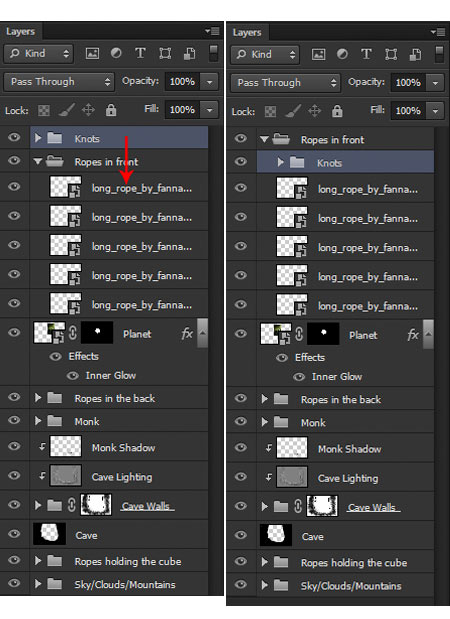Filter pixel layers in left Layers panel
Viewport: 450px width, 619px height.
click(x=92, y=53)
